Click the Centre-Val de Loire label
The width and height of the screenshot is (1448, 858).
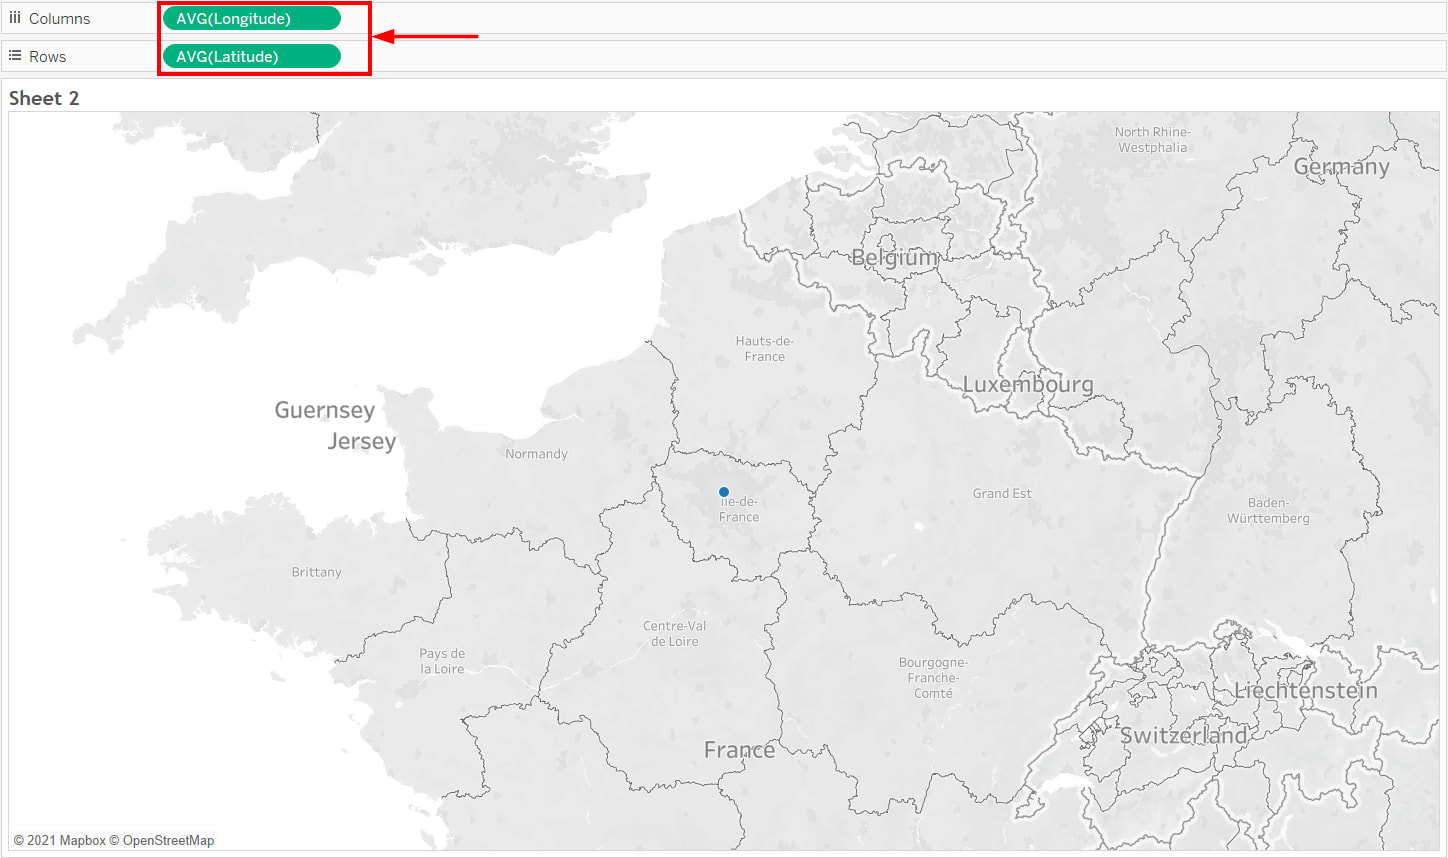pos(675,633)
